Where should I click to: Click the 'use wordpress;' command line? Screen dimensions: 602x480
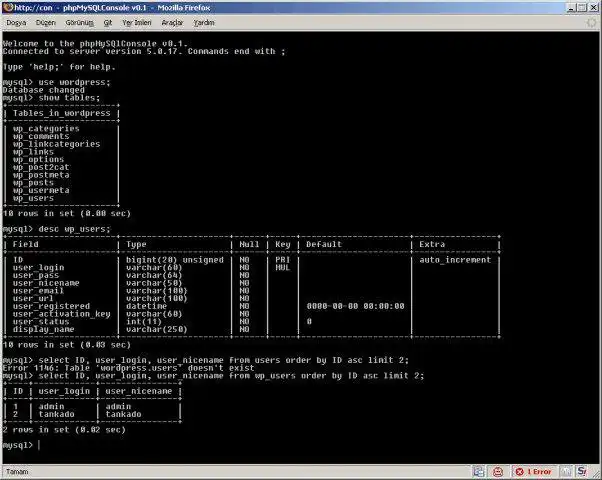coord(56,82)
